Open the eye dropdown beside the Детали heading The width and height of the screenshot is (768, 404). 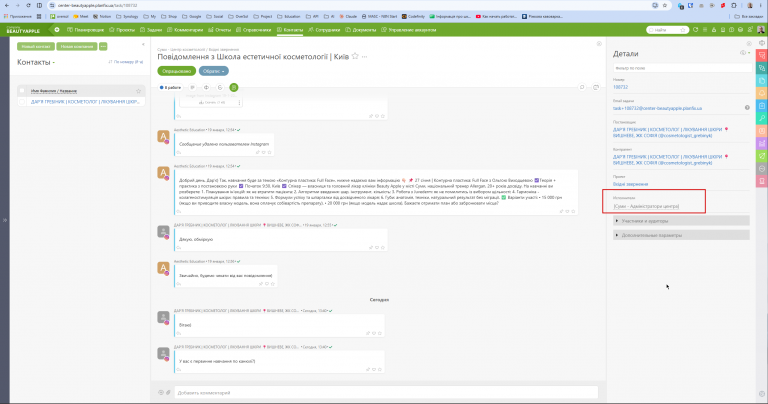(745, 53)
